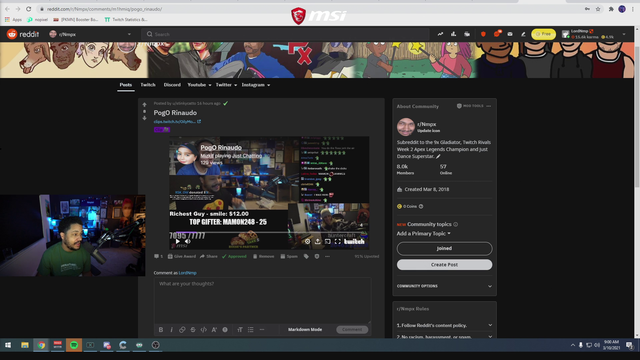
Task: Toggle Bold in comment editor
Action: pos(161,329)
